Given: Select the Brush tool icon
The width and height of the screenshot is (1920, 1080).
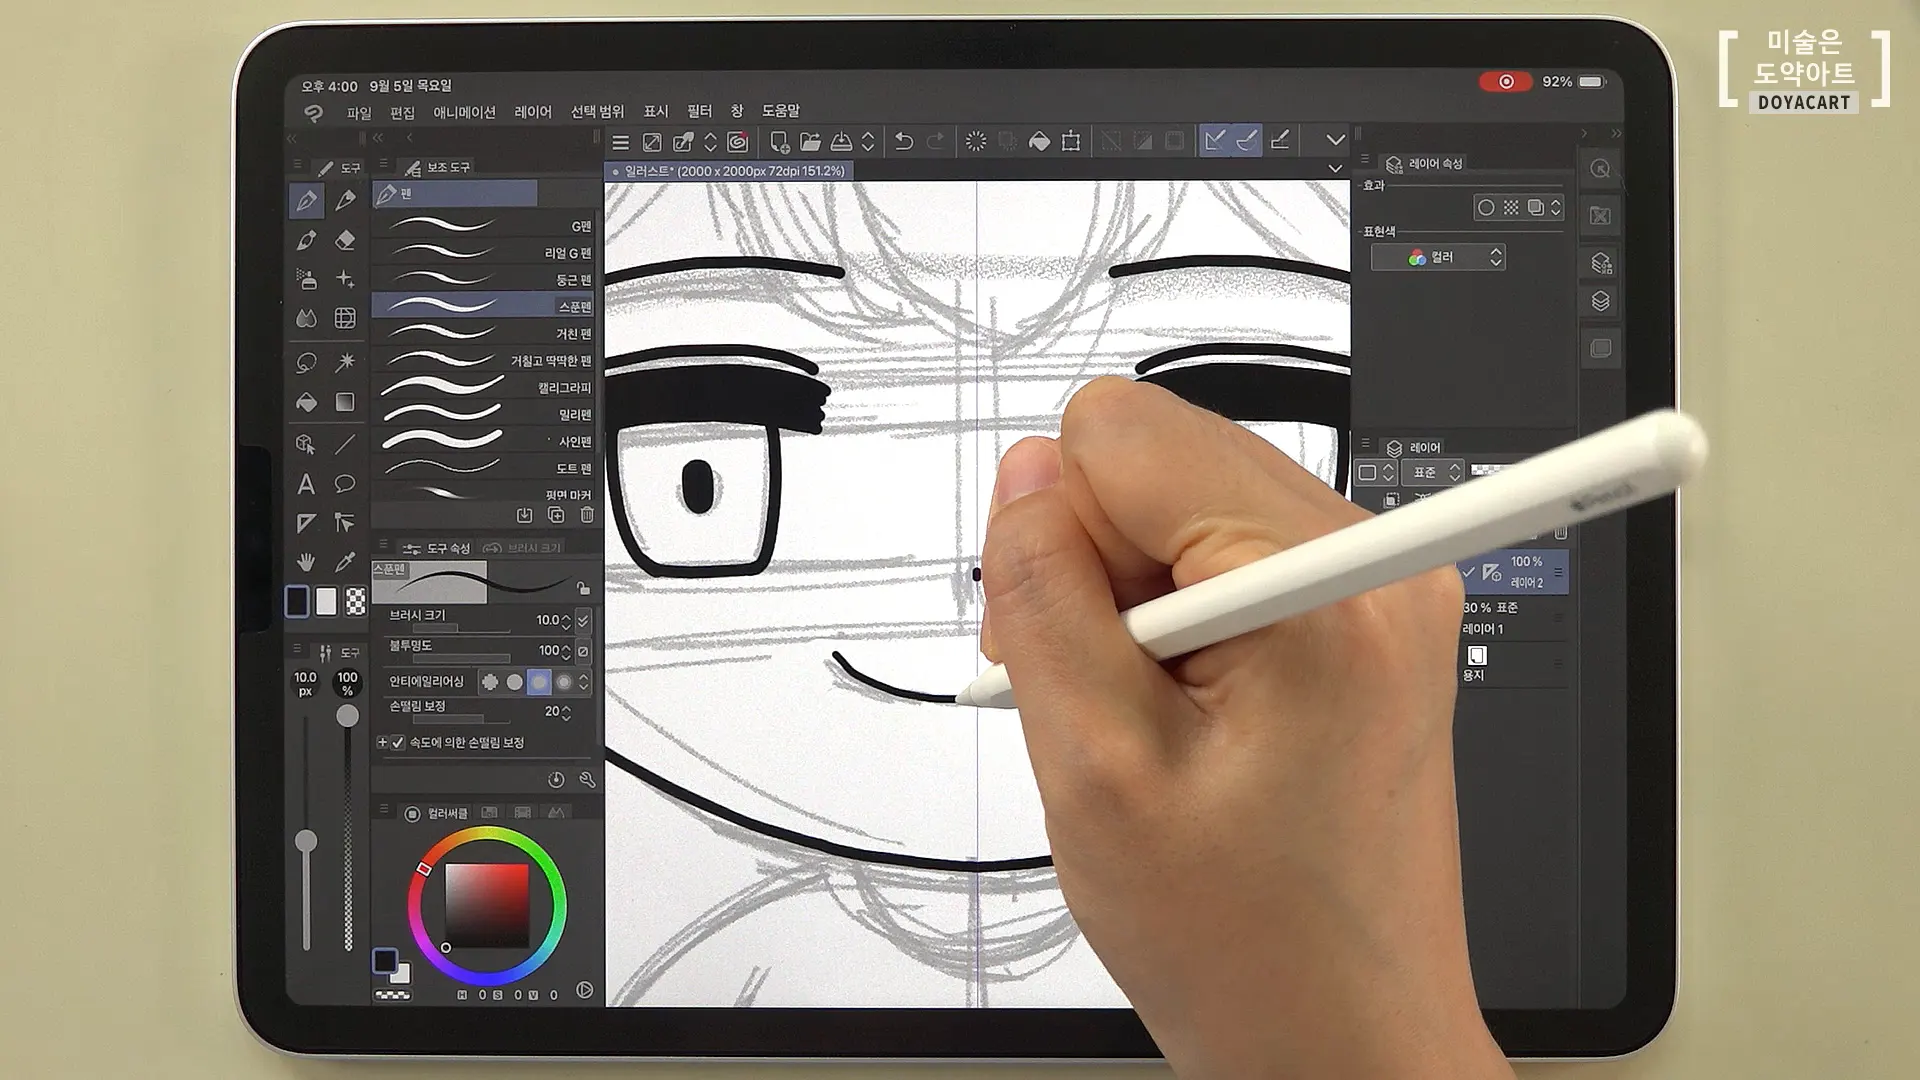Looking at the screenshot, I should [306, 240].
